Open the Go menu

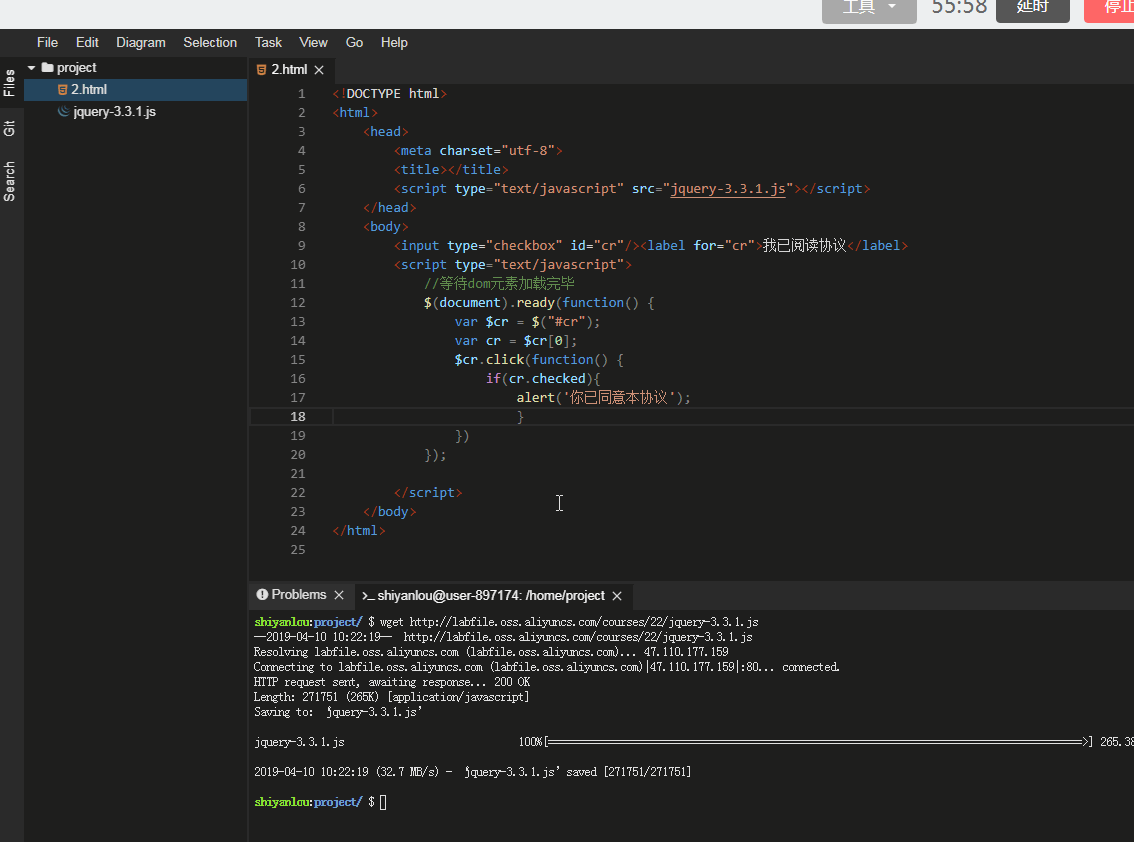354,43
